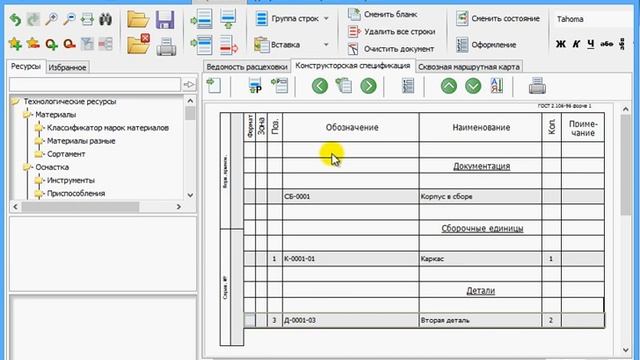Open the Вставка dropdown arrow

click(x=326, y=44)
